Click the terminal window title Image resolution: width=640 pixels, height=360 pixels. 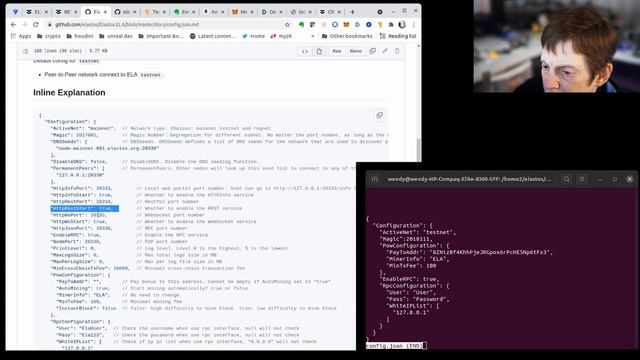pyautogui.click(x=469, y=179)
